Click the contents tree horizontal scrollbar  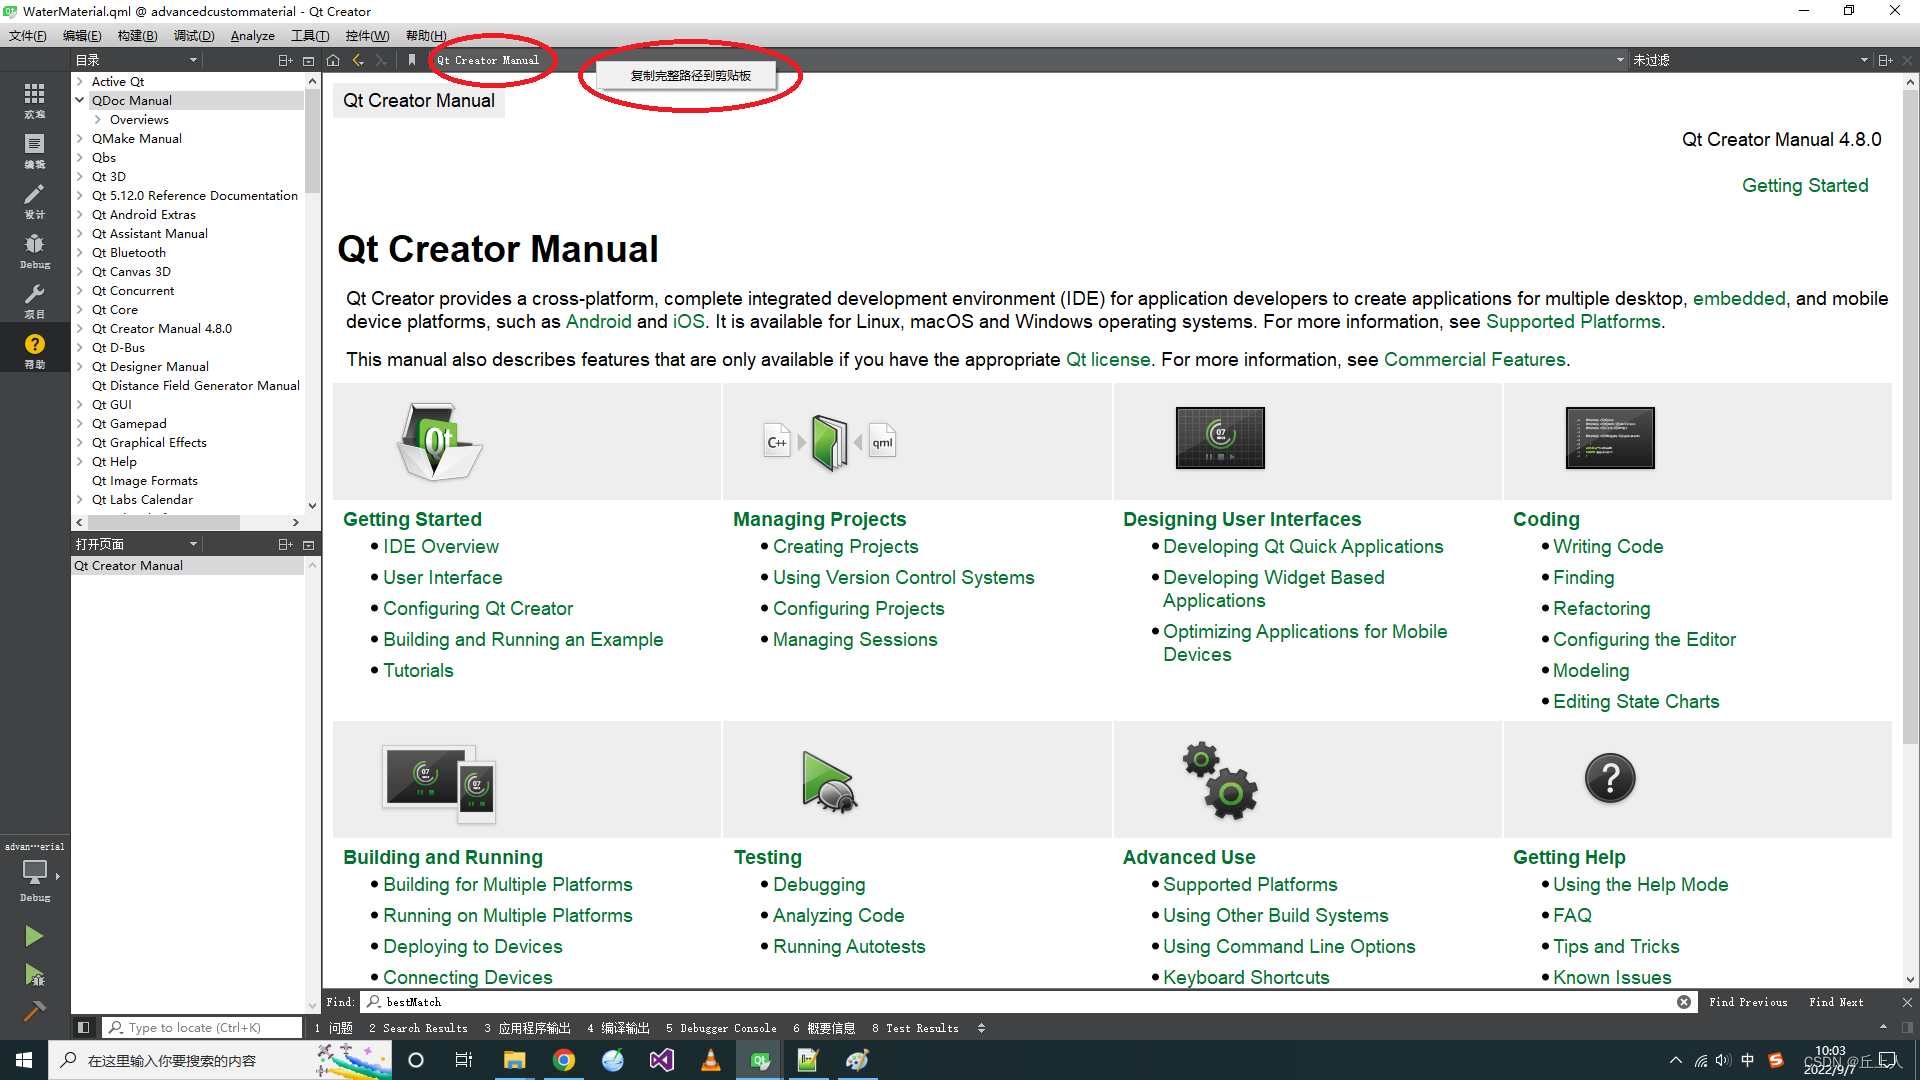164,522
